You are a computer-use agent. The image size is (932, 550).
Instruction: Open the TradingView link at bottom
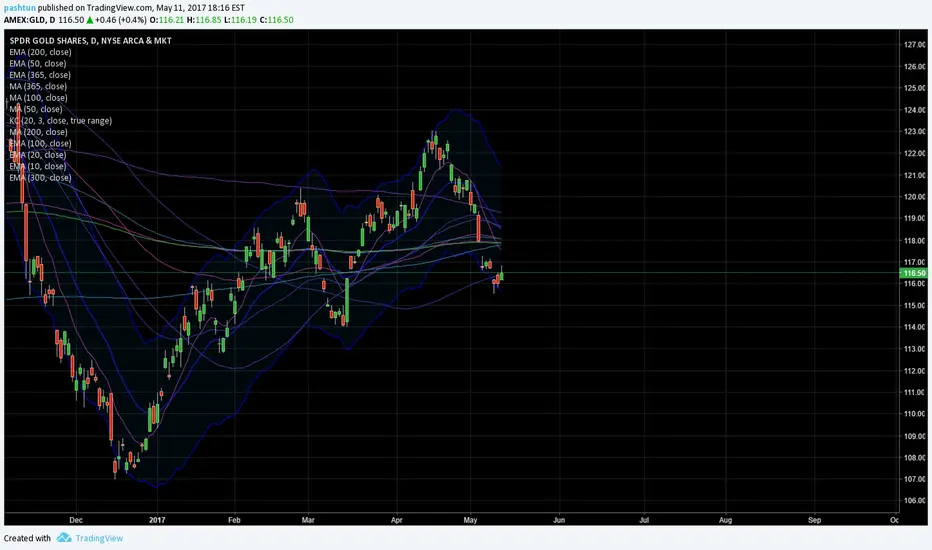[99, 538]
